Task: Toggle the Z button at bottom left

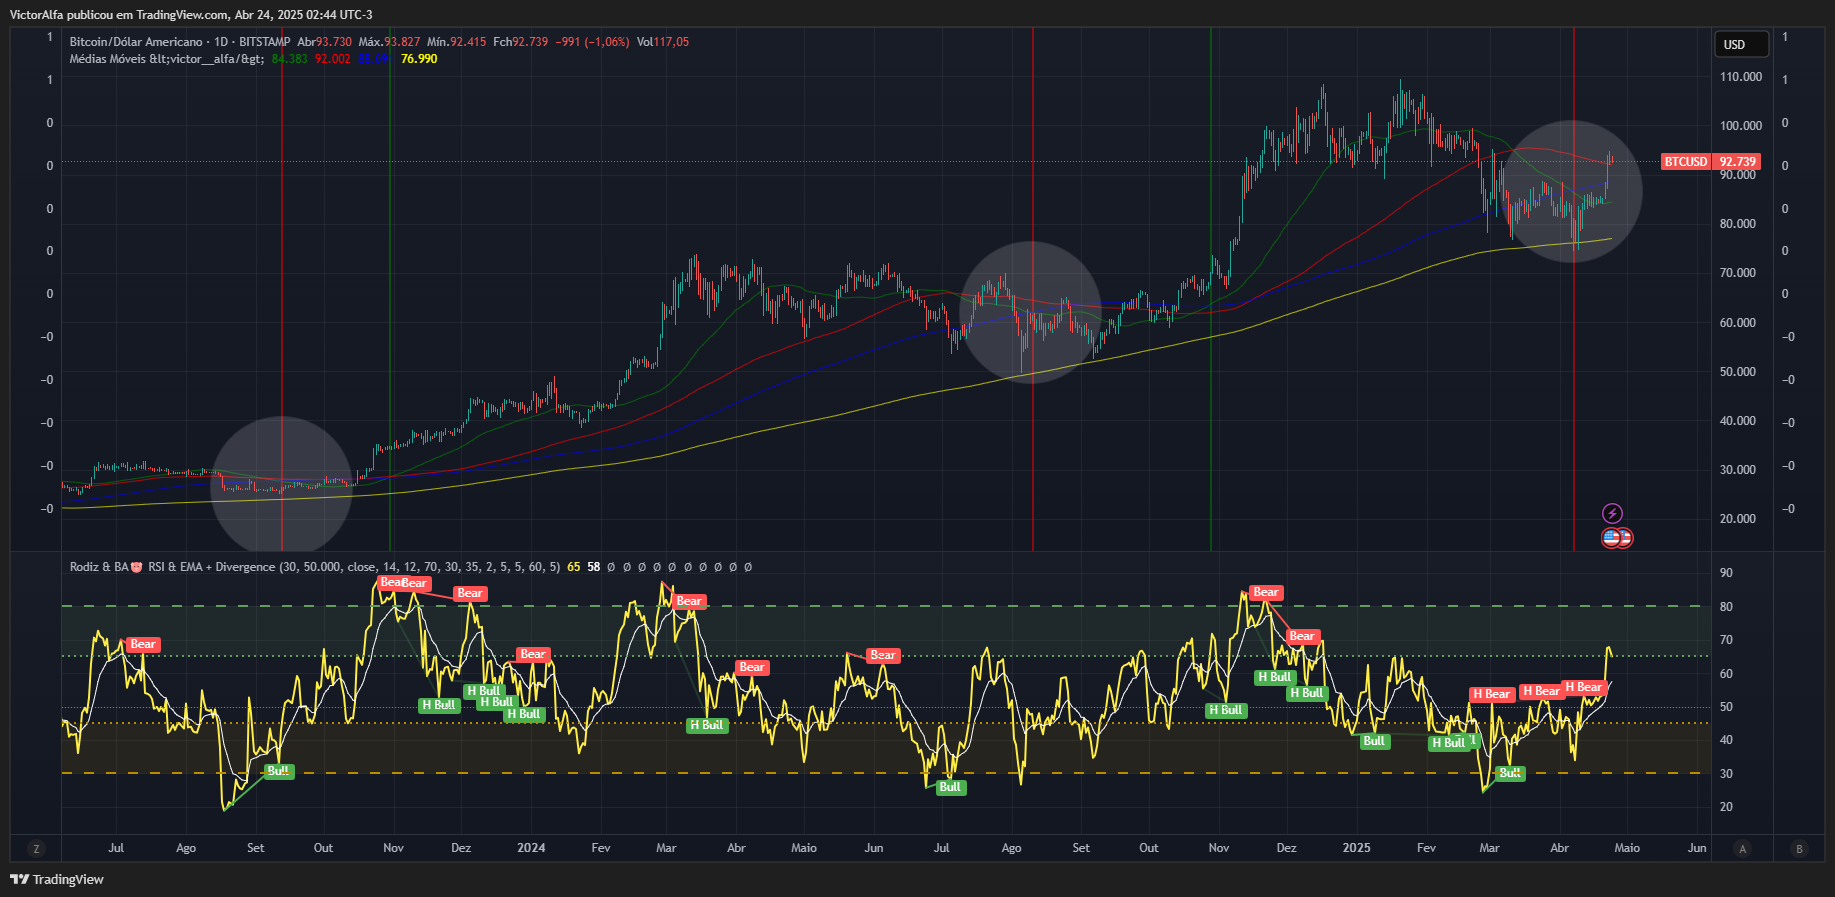Action: click(36, 849)
